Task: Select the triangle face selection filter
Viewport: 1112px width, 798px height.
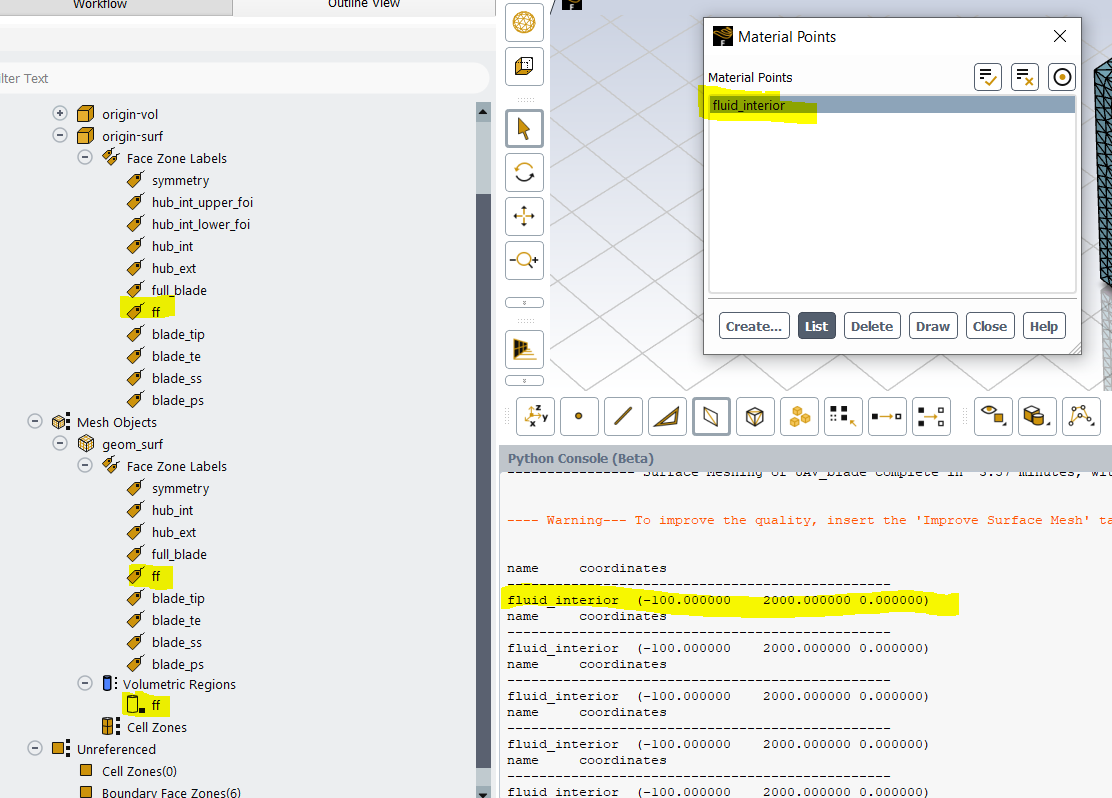Action: (x=667, y=416)
